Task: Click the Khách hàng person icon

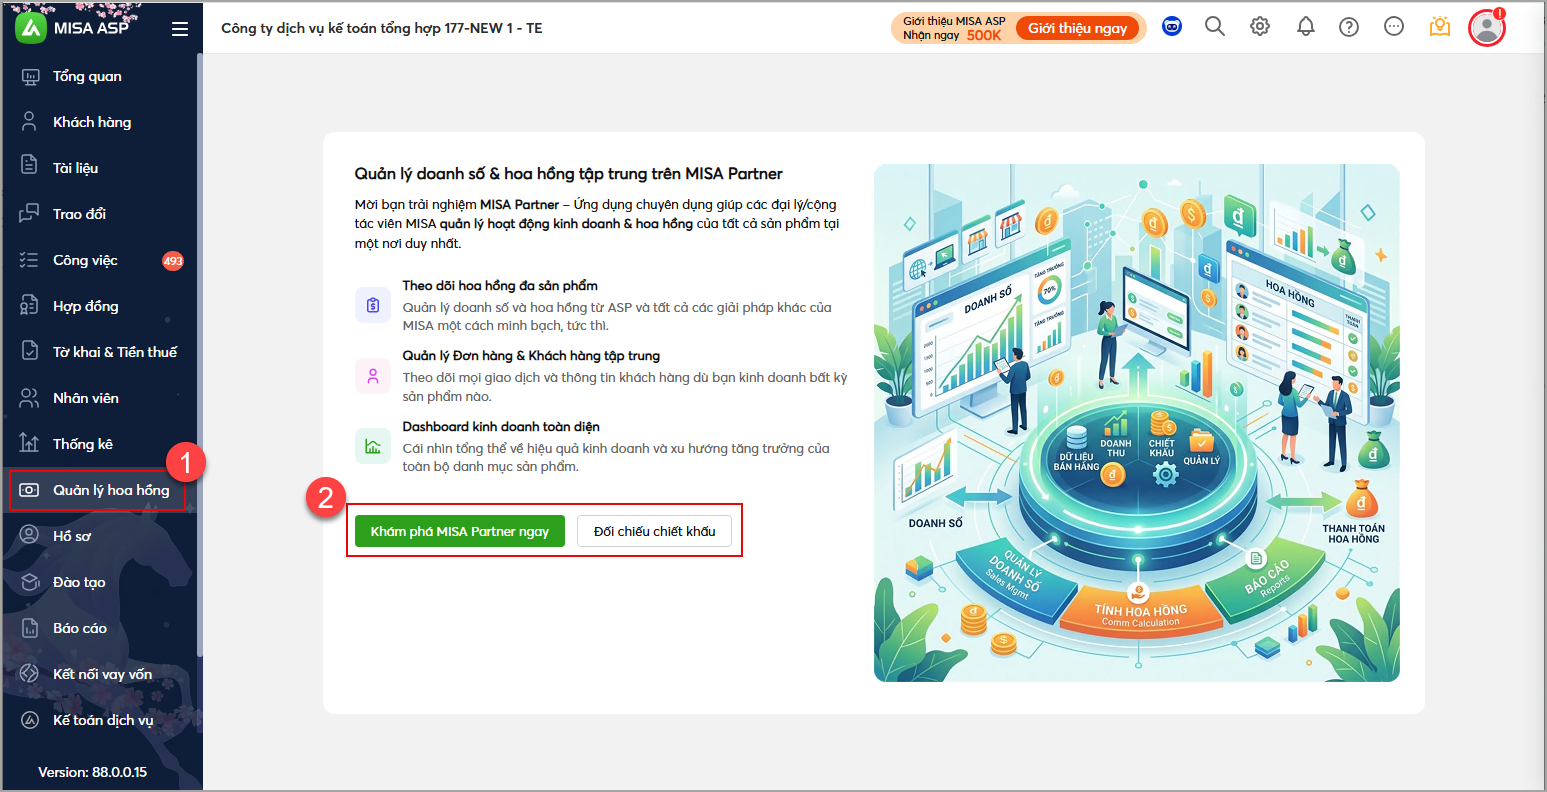Action: (x=30, y=122)
